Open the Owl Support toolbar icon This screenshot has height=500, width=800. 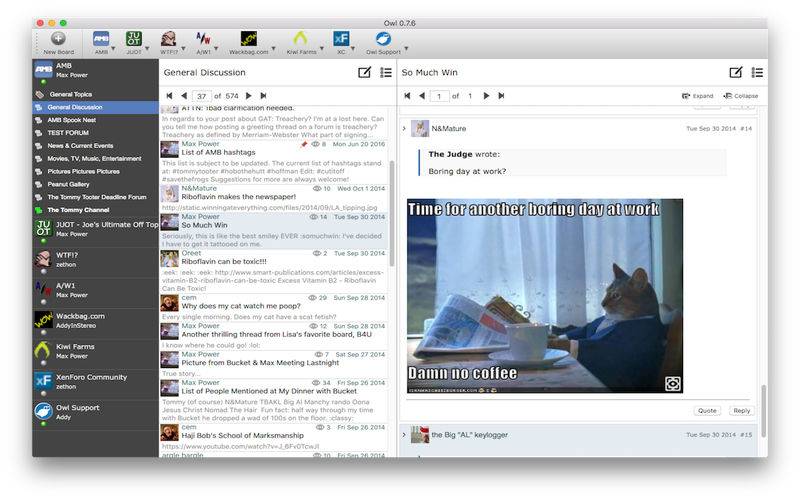[x=383, y=39]
